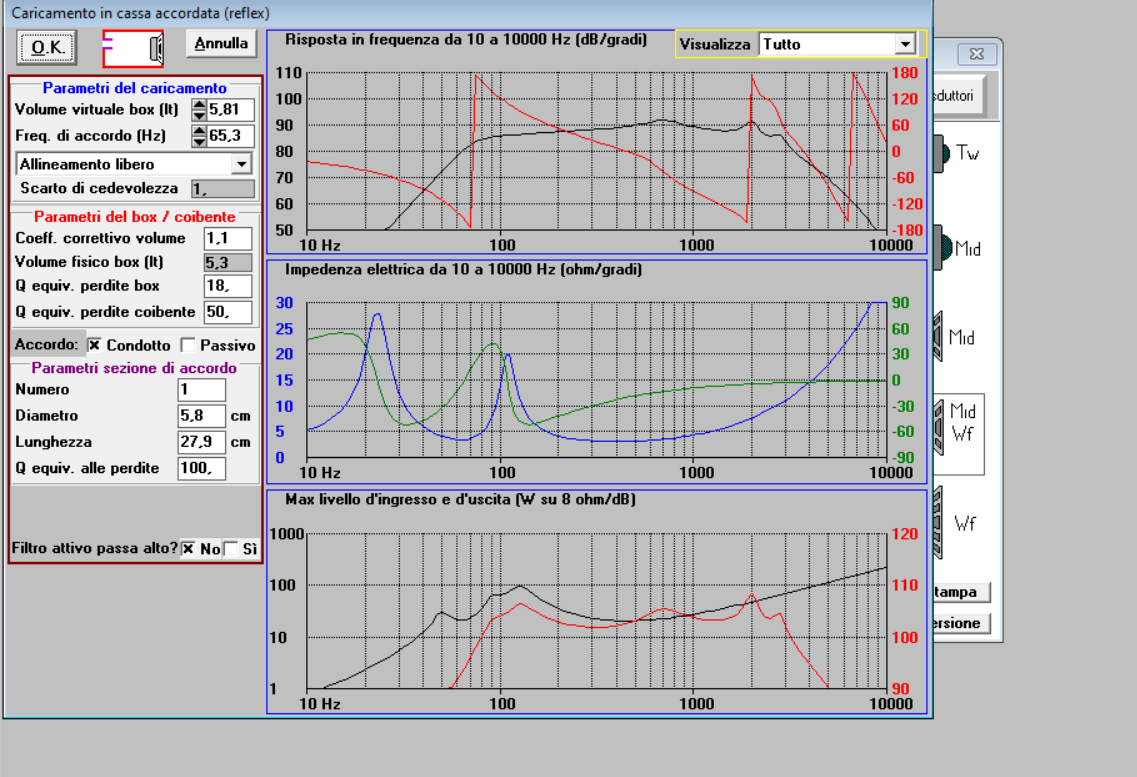Click the Lunghezza input field
Screen dimensions: 1137x777
click(202, 442)
